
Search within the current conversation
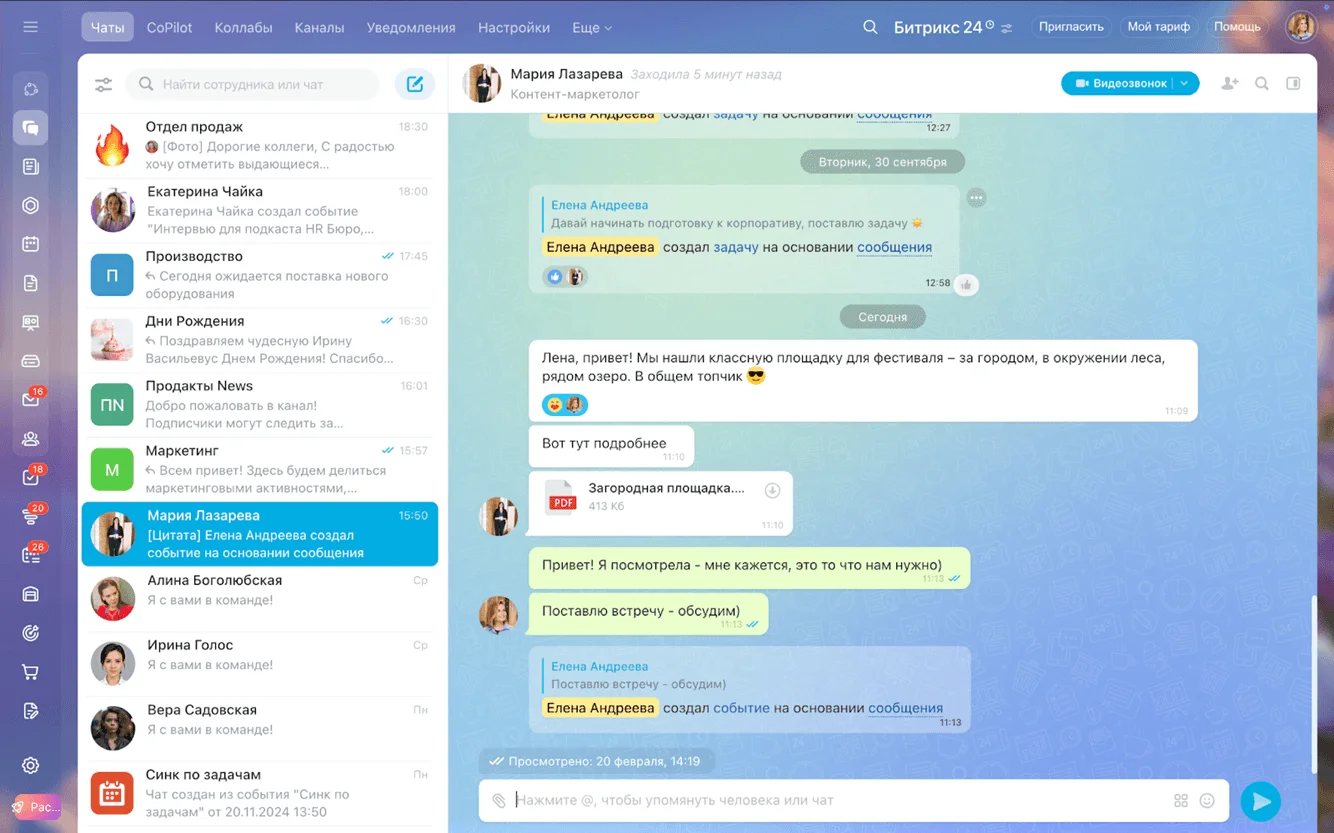tap(1262, 84)
